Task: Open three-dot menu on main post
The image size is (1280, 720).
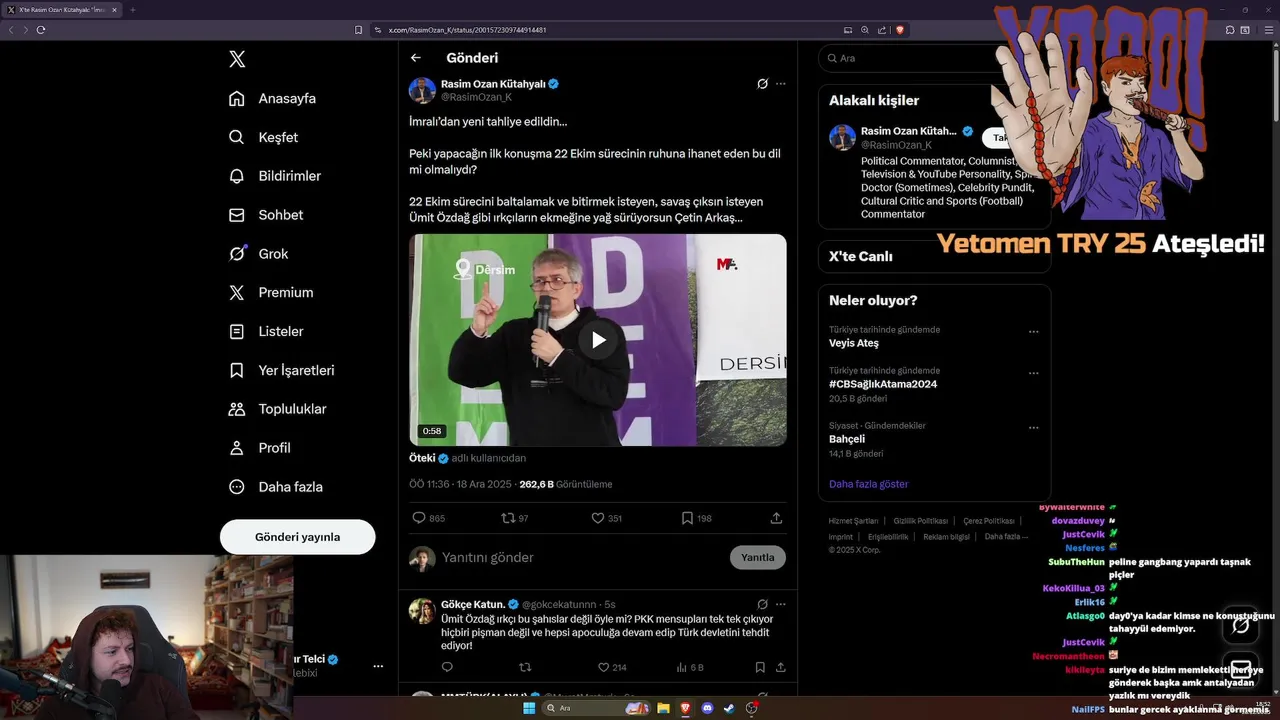Action: coord(781,84)
